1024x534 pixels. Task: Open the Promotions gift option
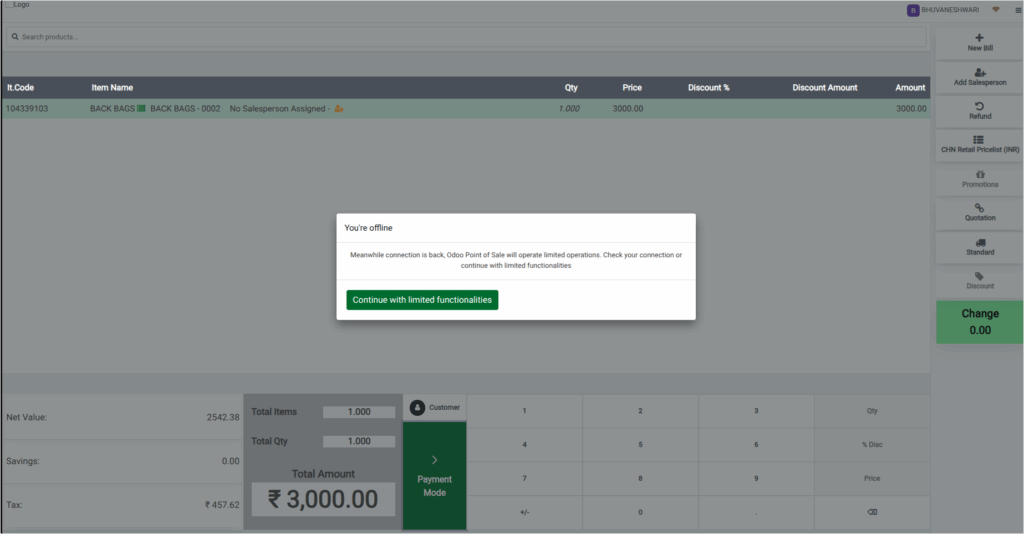pos(980,179)
